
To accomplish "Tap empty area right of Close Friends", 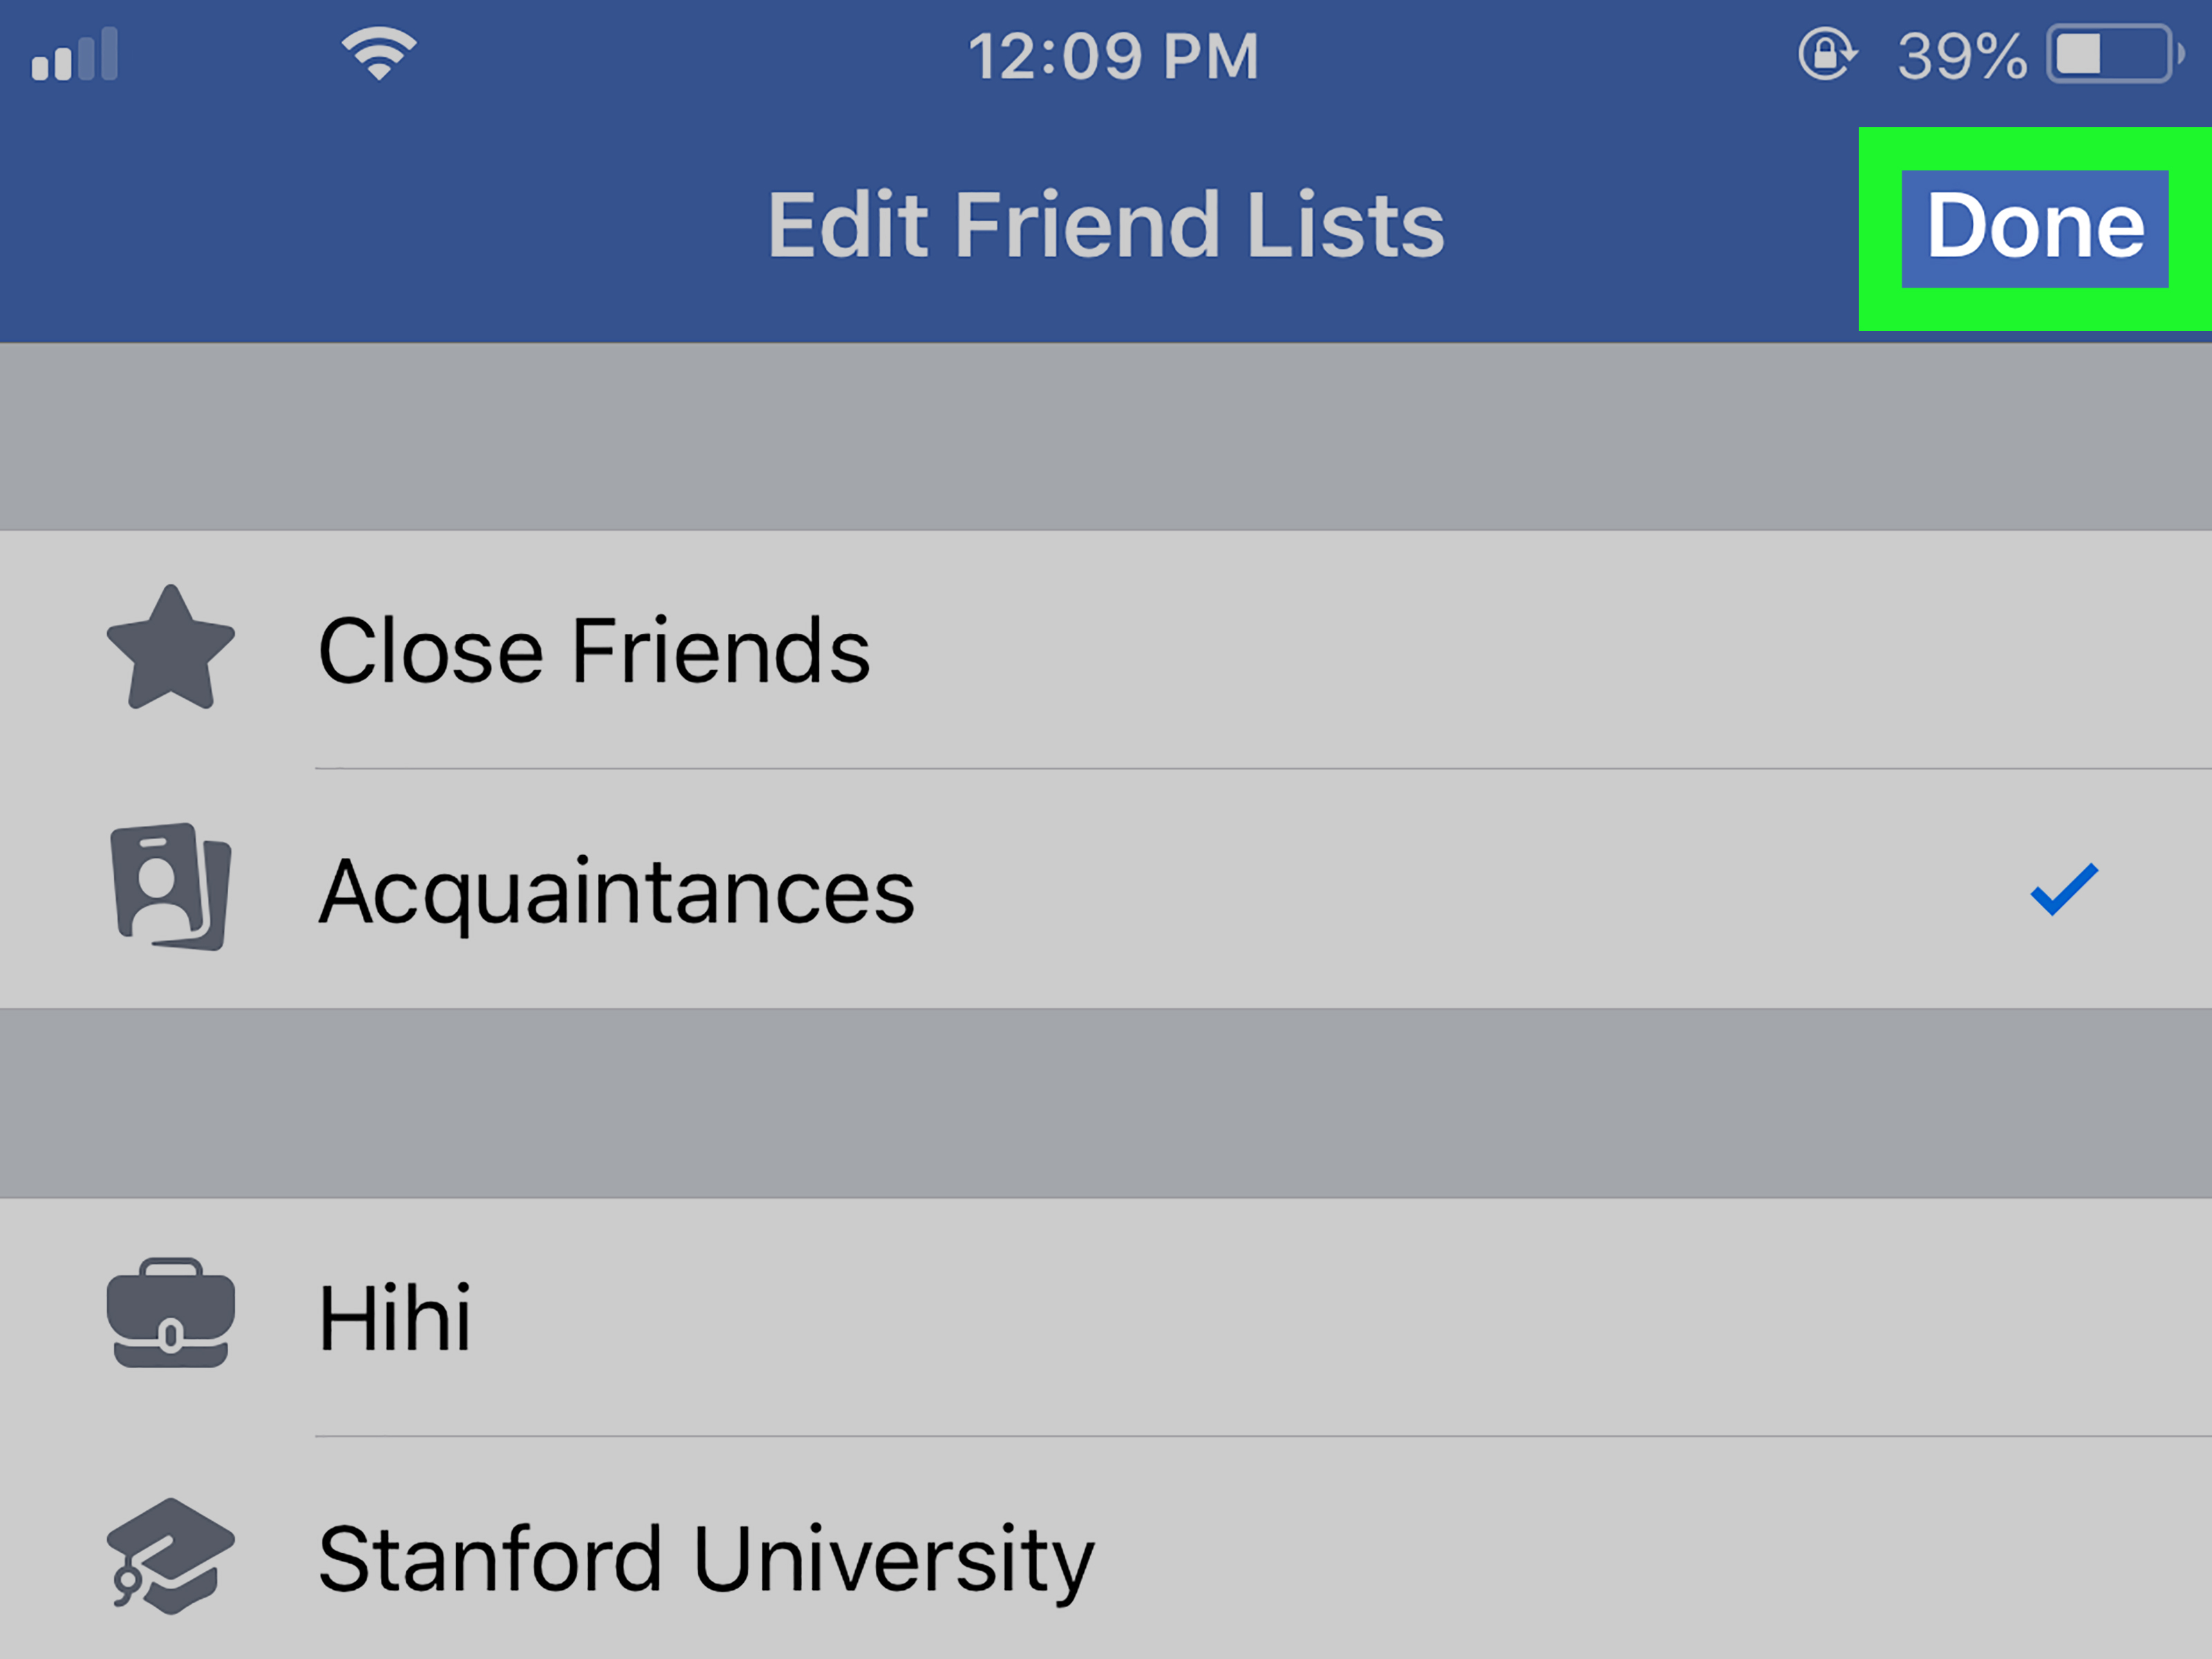I will [x=1500, y=650].
